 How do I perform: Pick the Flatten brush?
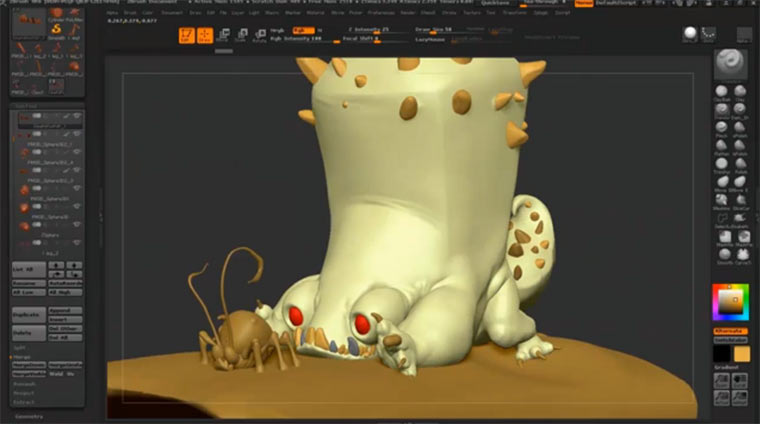pos(722,146)
